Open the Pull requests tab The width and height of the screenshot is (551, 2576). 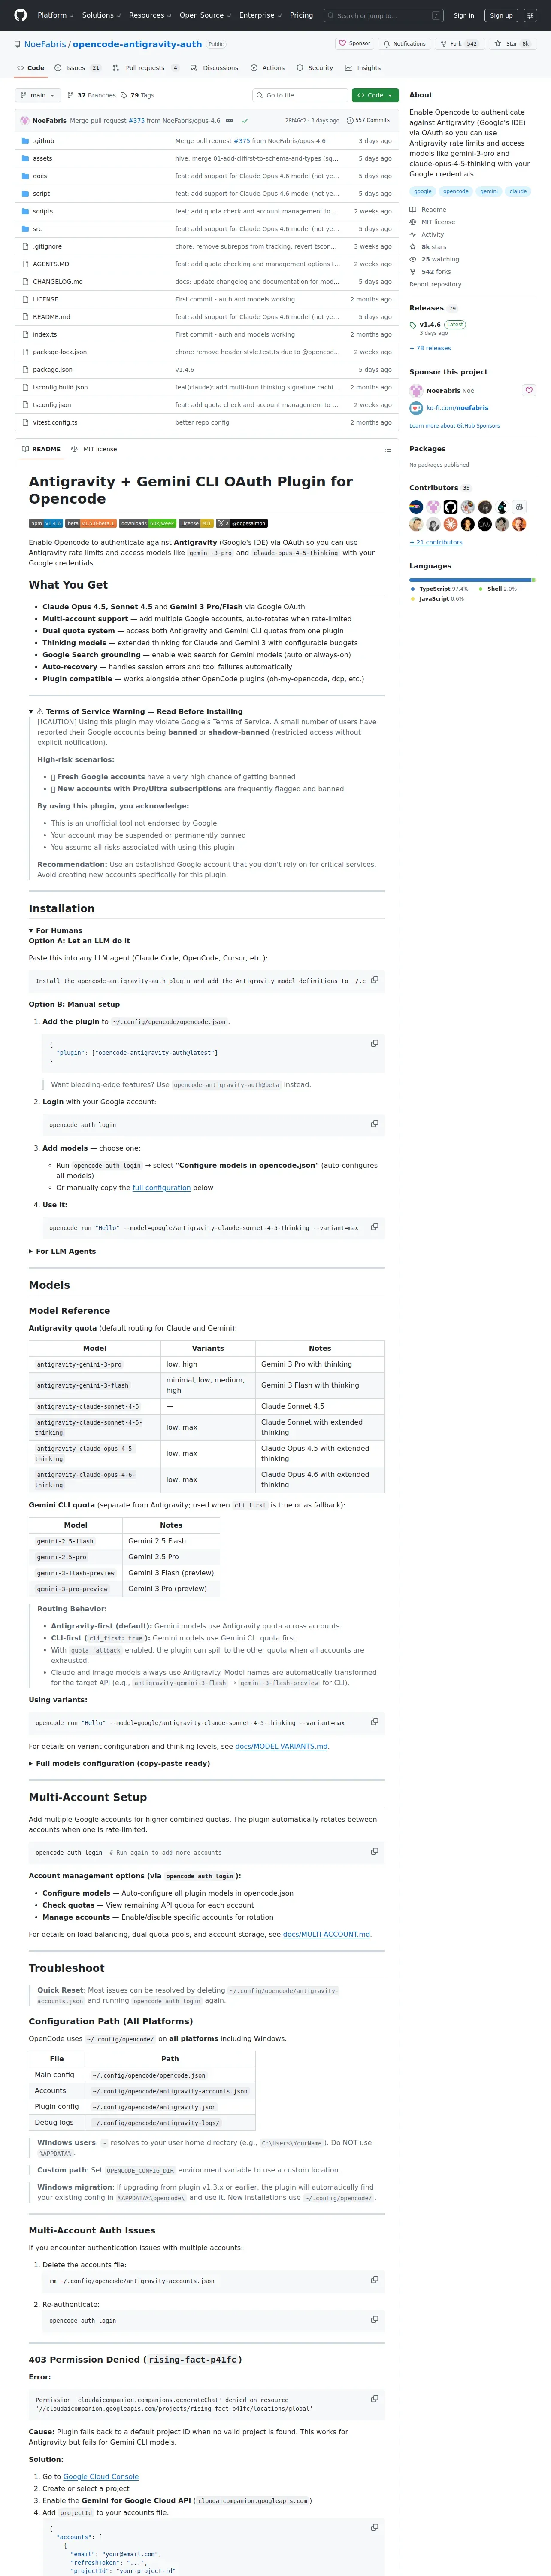click(145, 68)
